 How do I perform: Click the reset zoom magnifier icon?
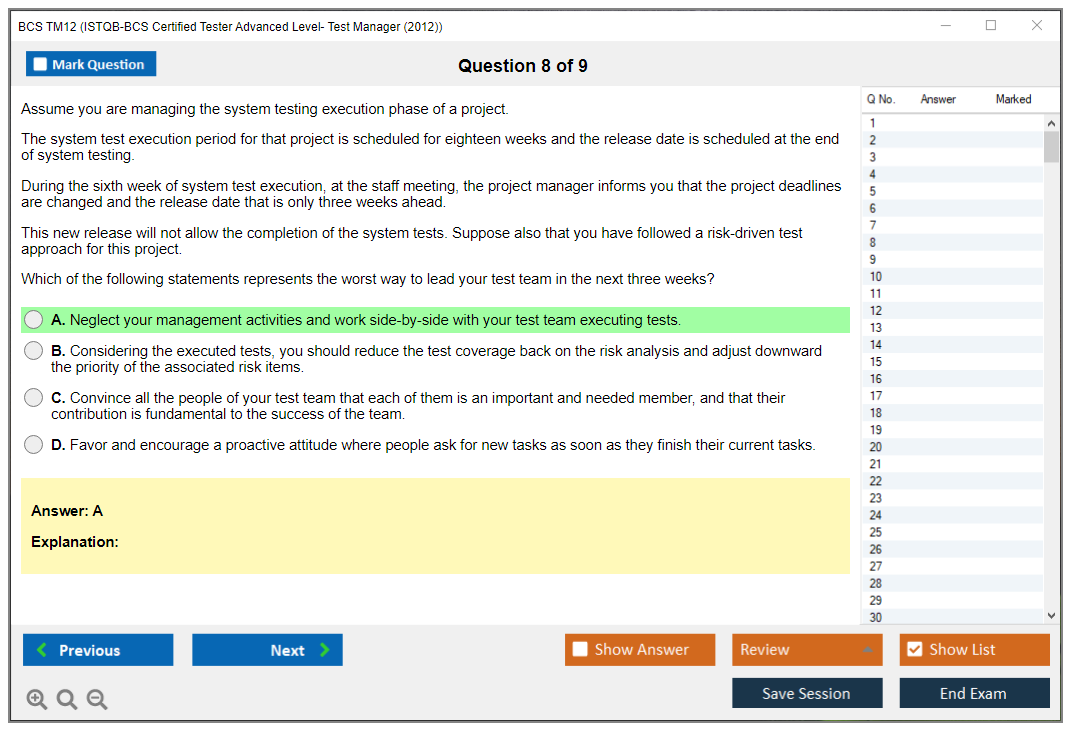67,699
